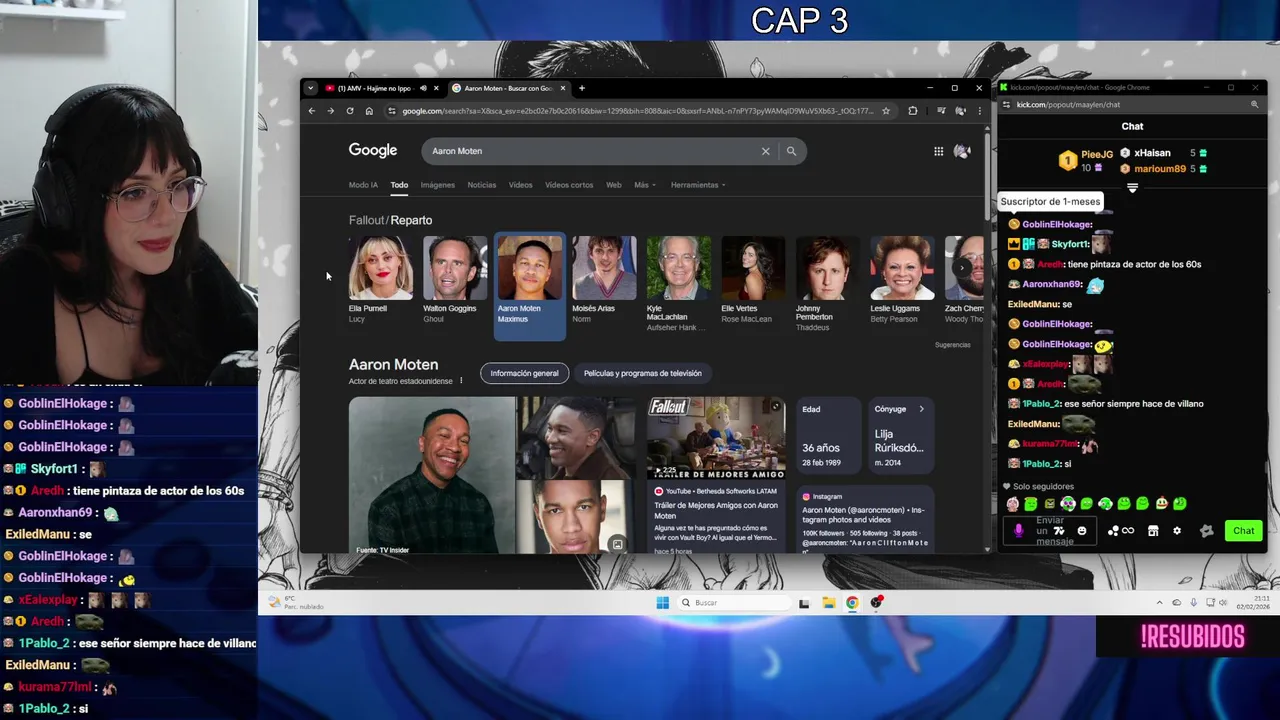Screen dimensions: 1280x720
Task: Select Kyle MacLachlan cast thumbnail
Action: (678, 268)
